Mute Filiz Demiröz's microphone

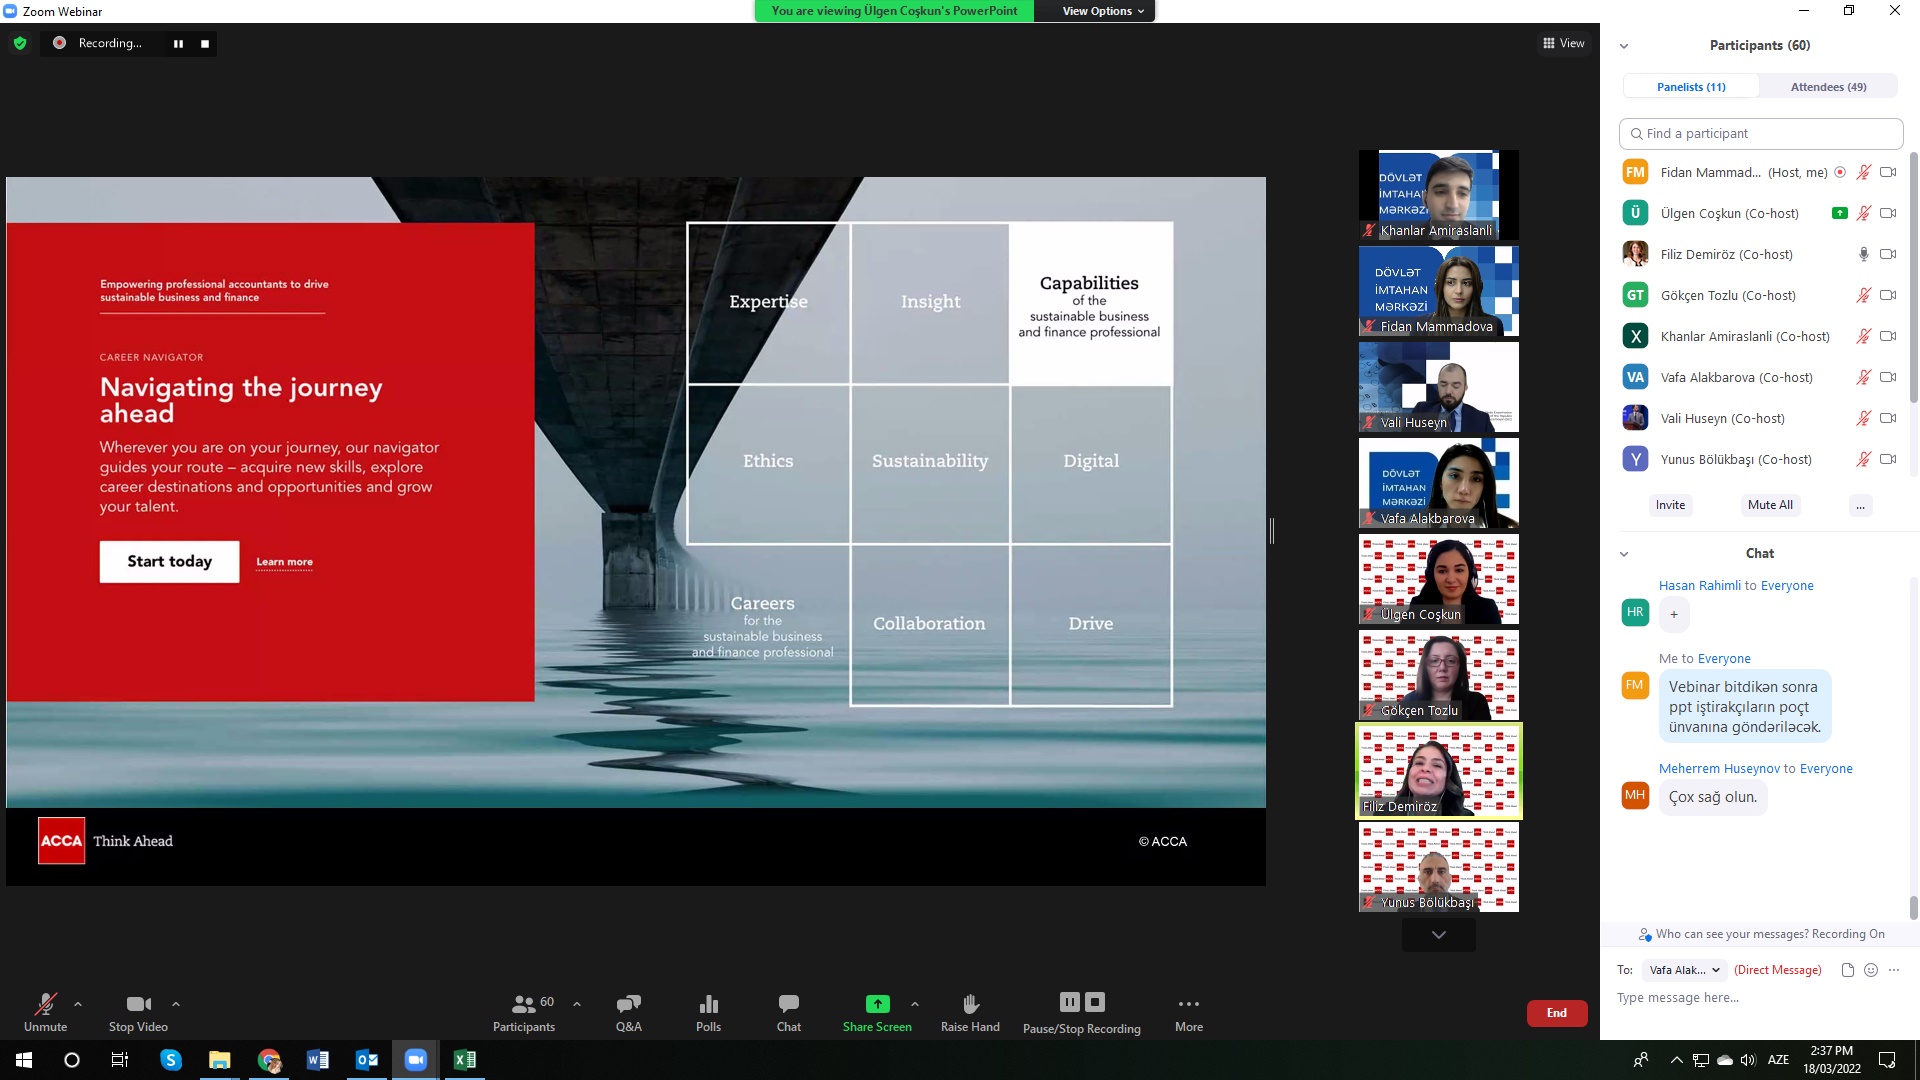tap(1864, 254)
